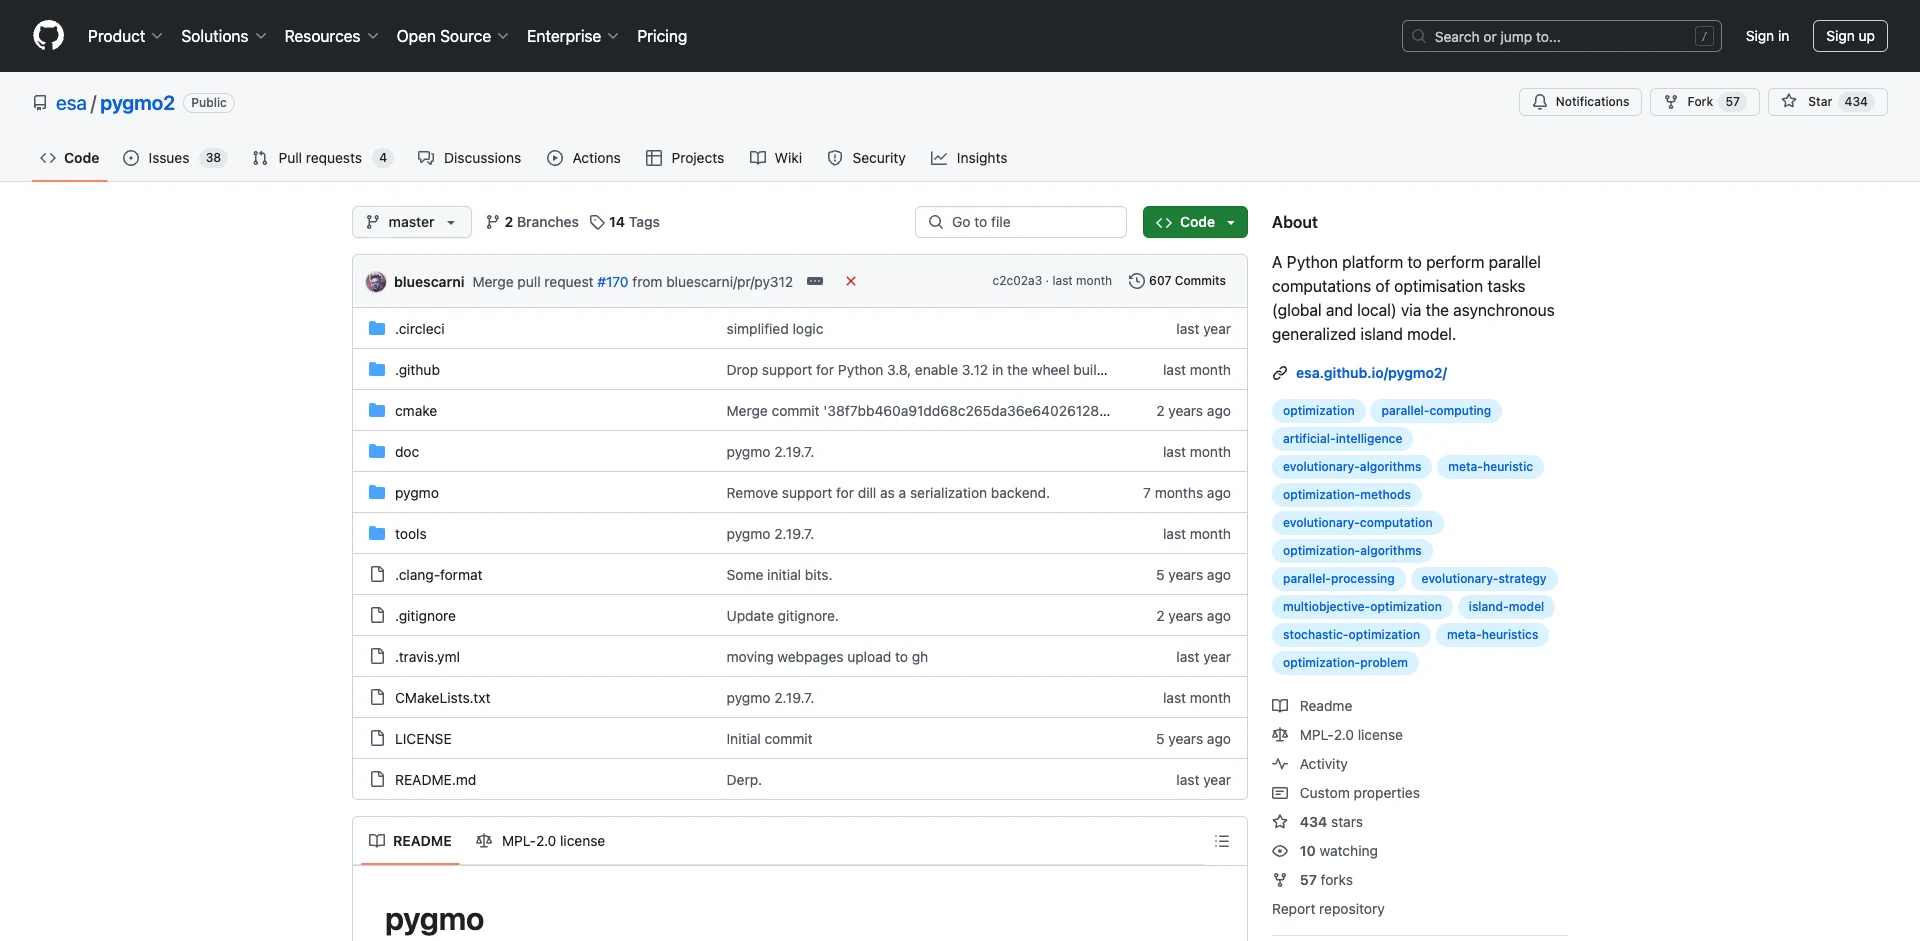
Task: Click the README.md file icon
Action: tap(377, 779)
